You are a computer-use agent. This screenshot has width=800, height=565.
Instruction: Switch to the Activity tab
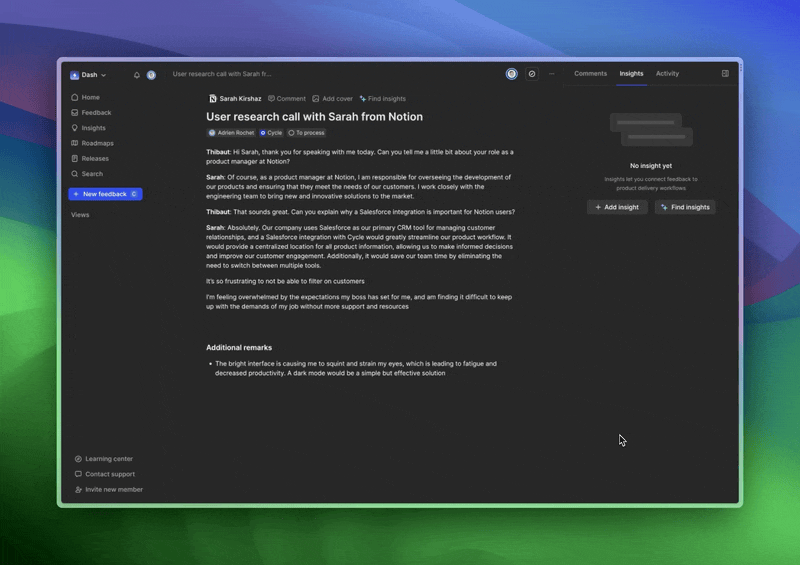[x=667, y=73]
